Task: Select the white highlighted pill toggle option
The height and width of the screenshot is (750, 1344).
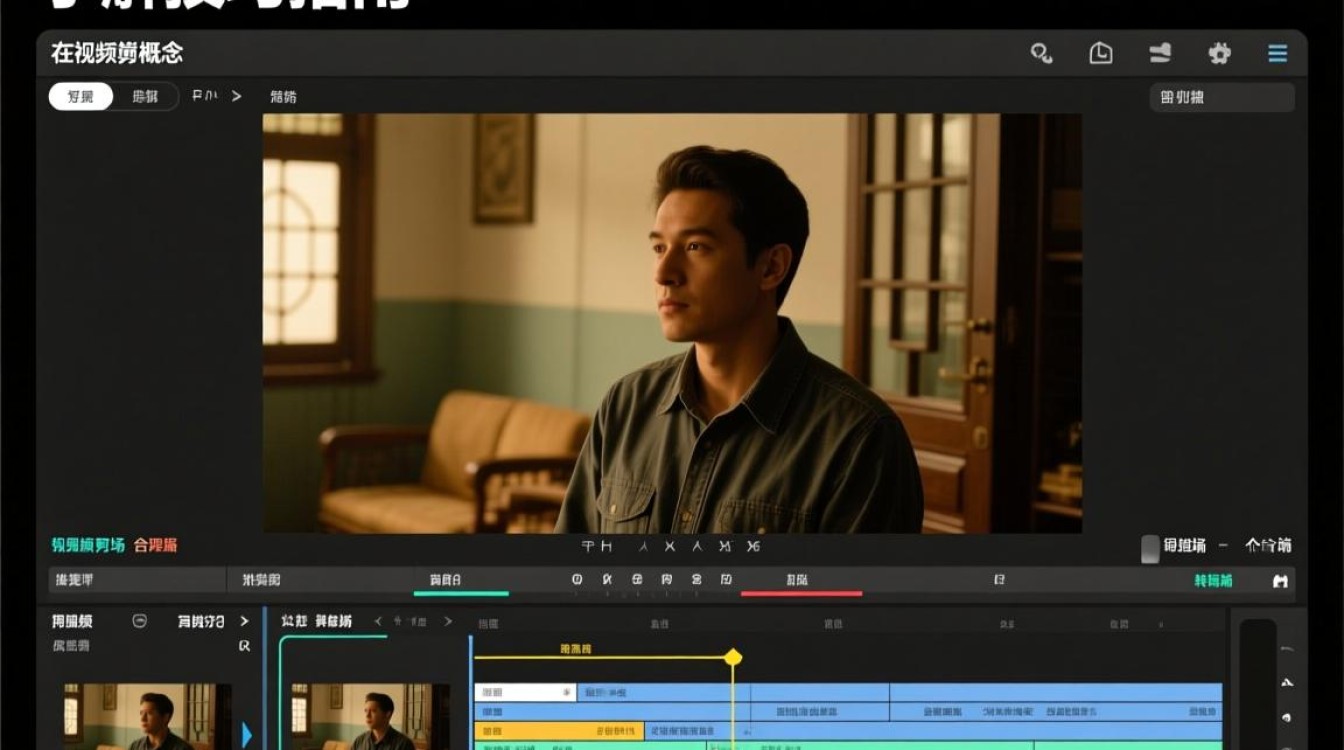Action: pyautogui.click(x=81, y=97)
